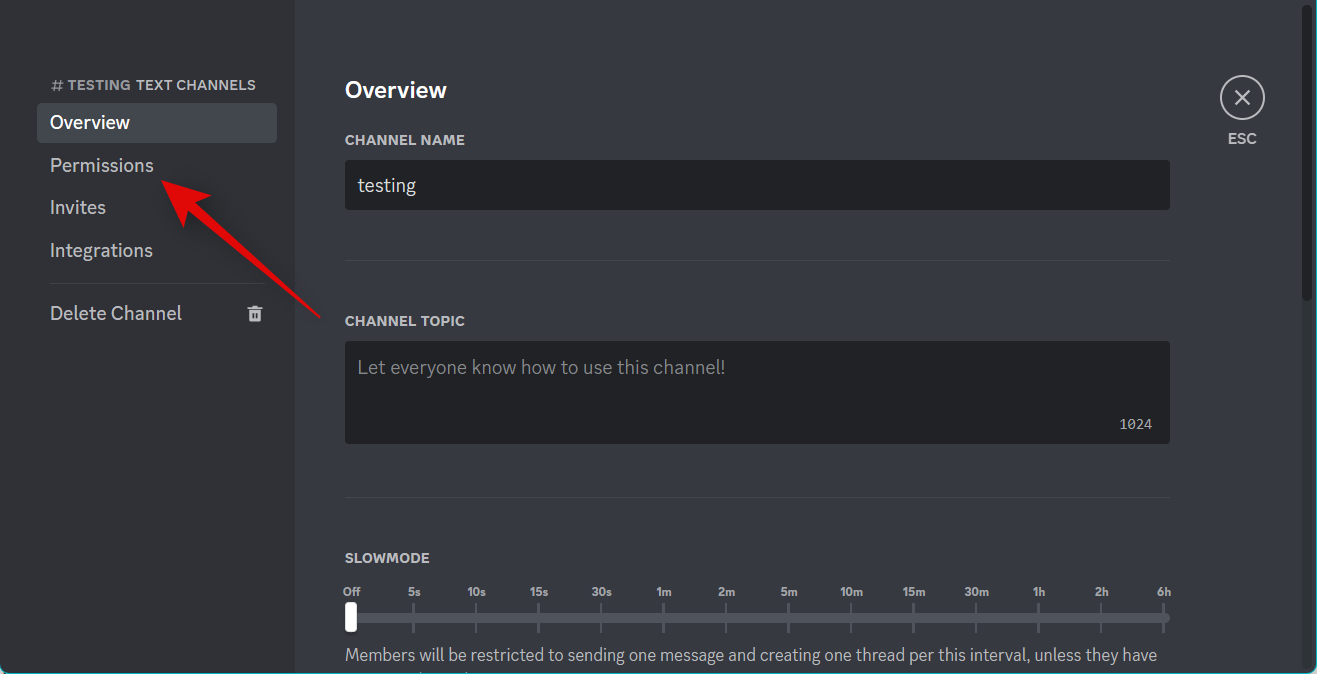Screen dimensions: 1317x674
Task: Set slowmode to the 30s mark
Action: 601,617
